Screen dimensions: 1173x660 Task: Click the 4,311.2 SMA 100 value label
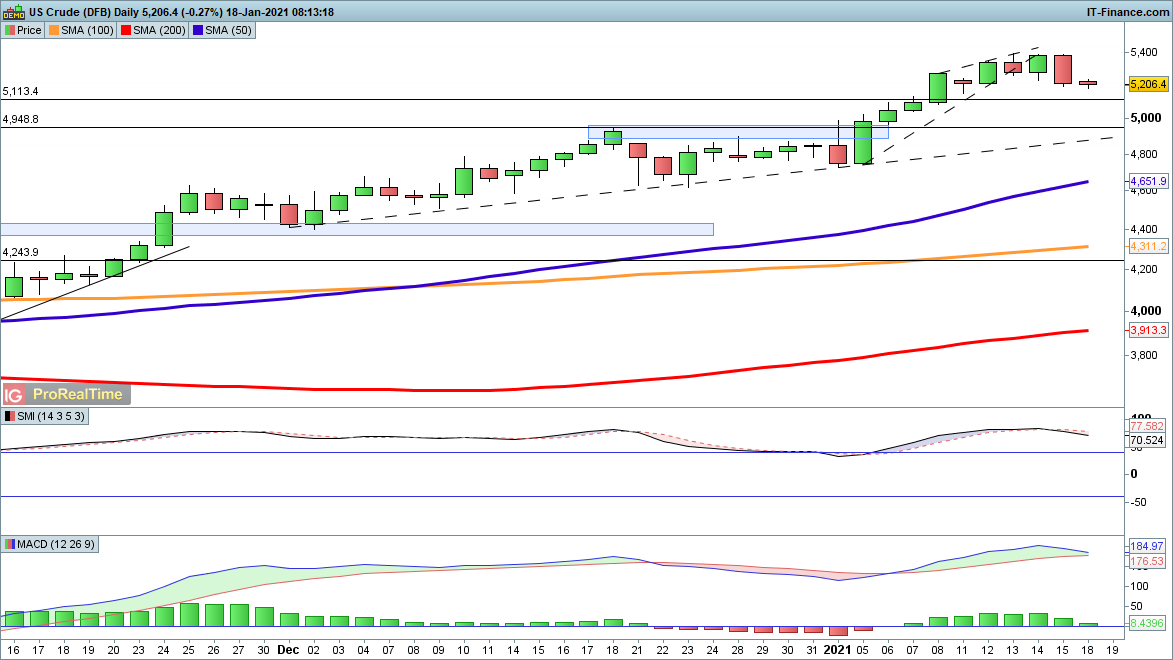coord(1148,246)
